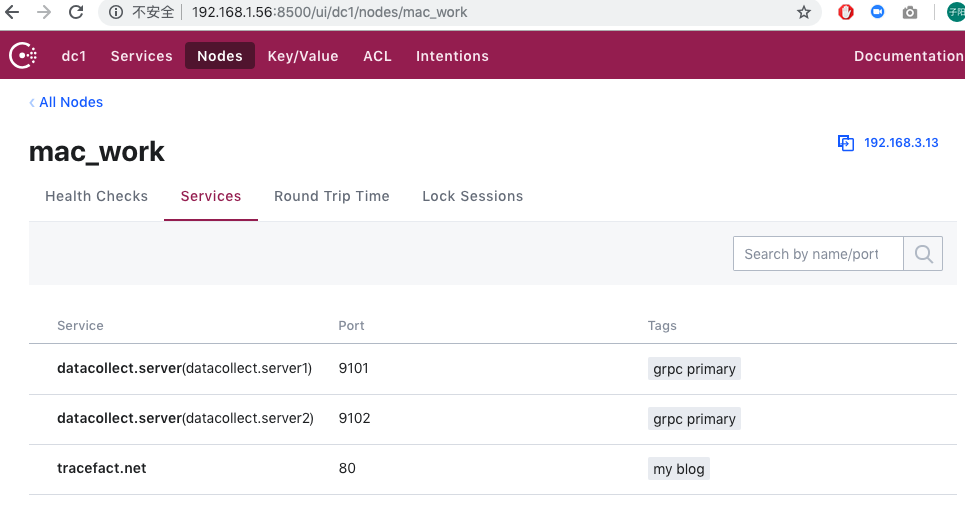Click the camera extension icon

[910, 13]
